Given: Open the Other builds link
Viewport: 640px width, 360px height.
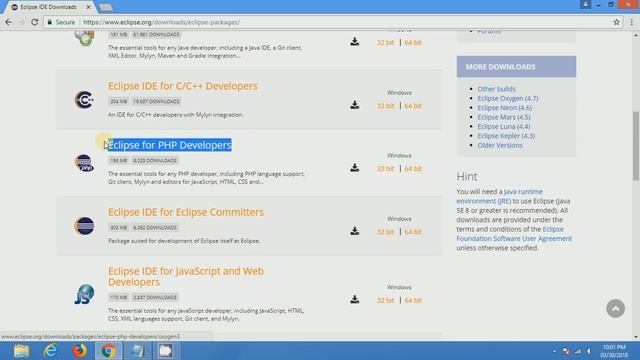Looking at the screenshot, I should pyautogui.click(x=496, y=89).
